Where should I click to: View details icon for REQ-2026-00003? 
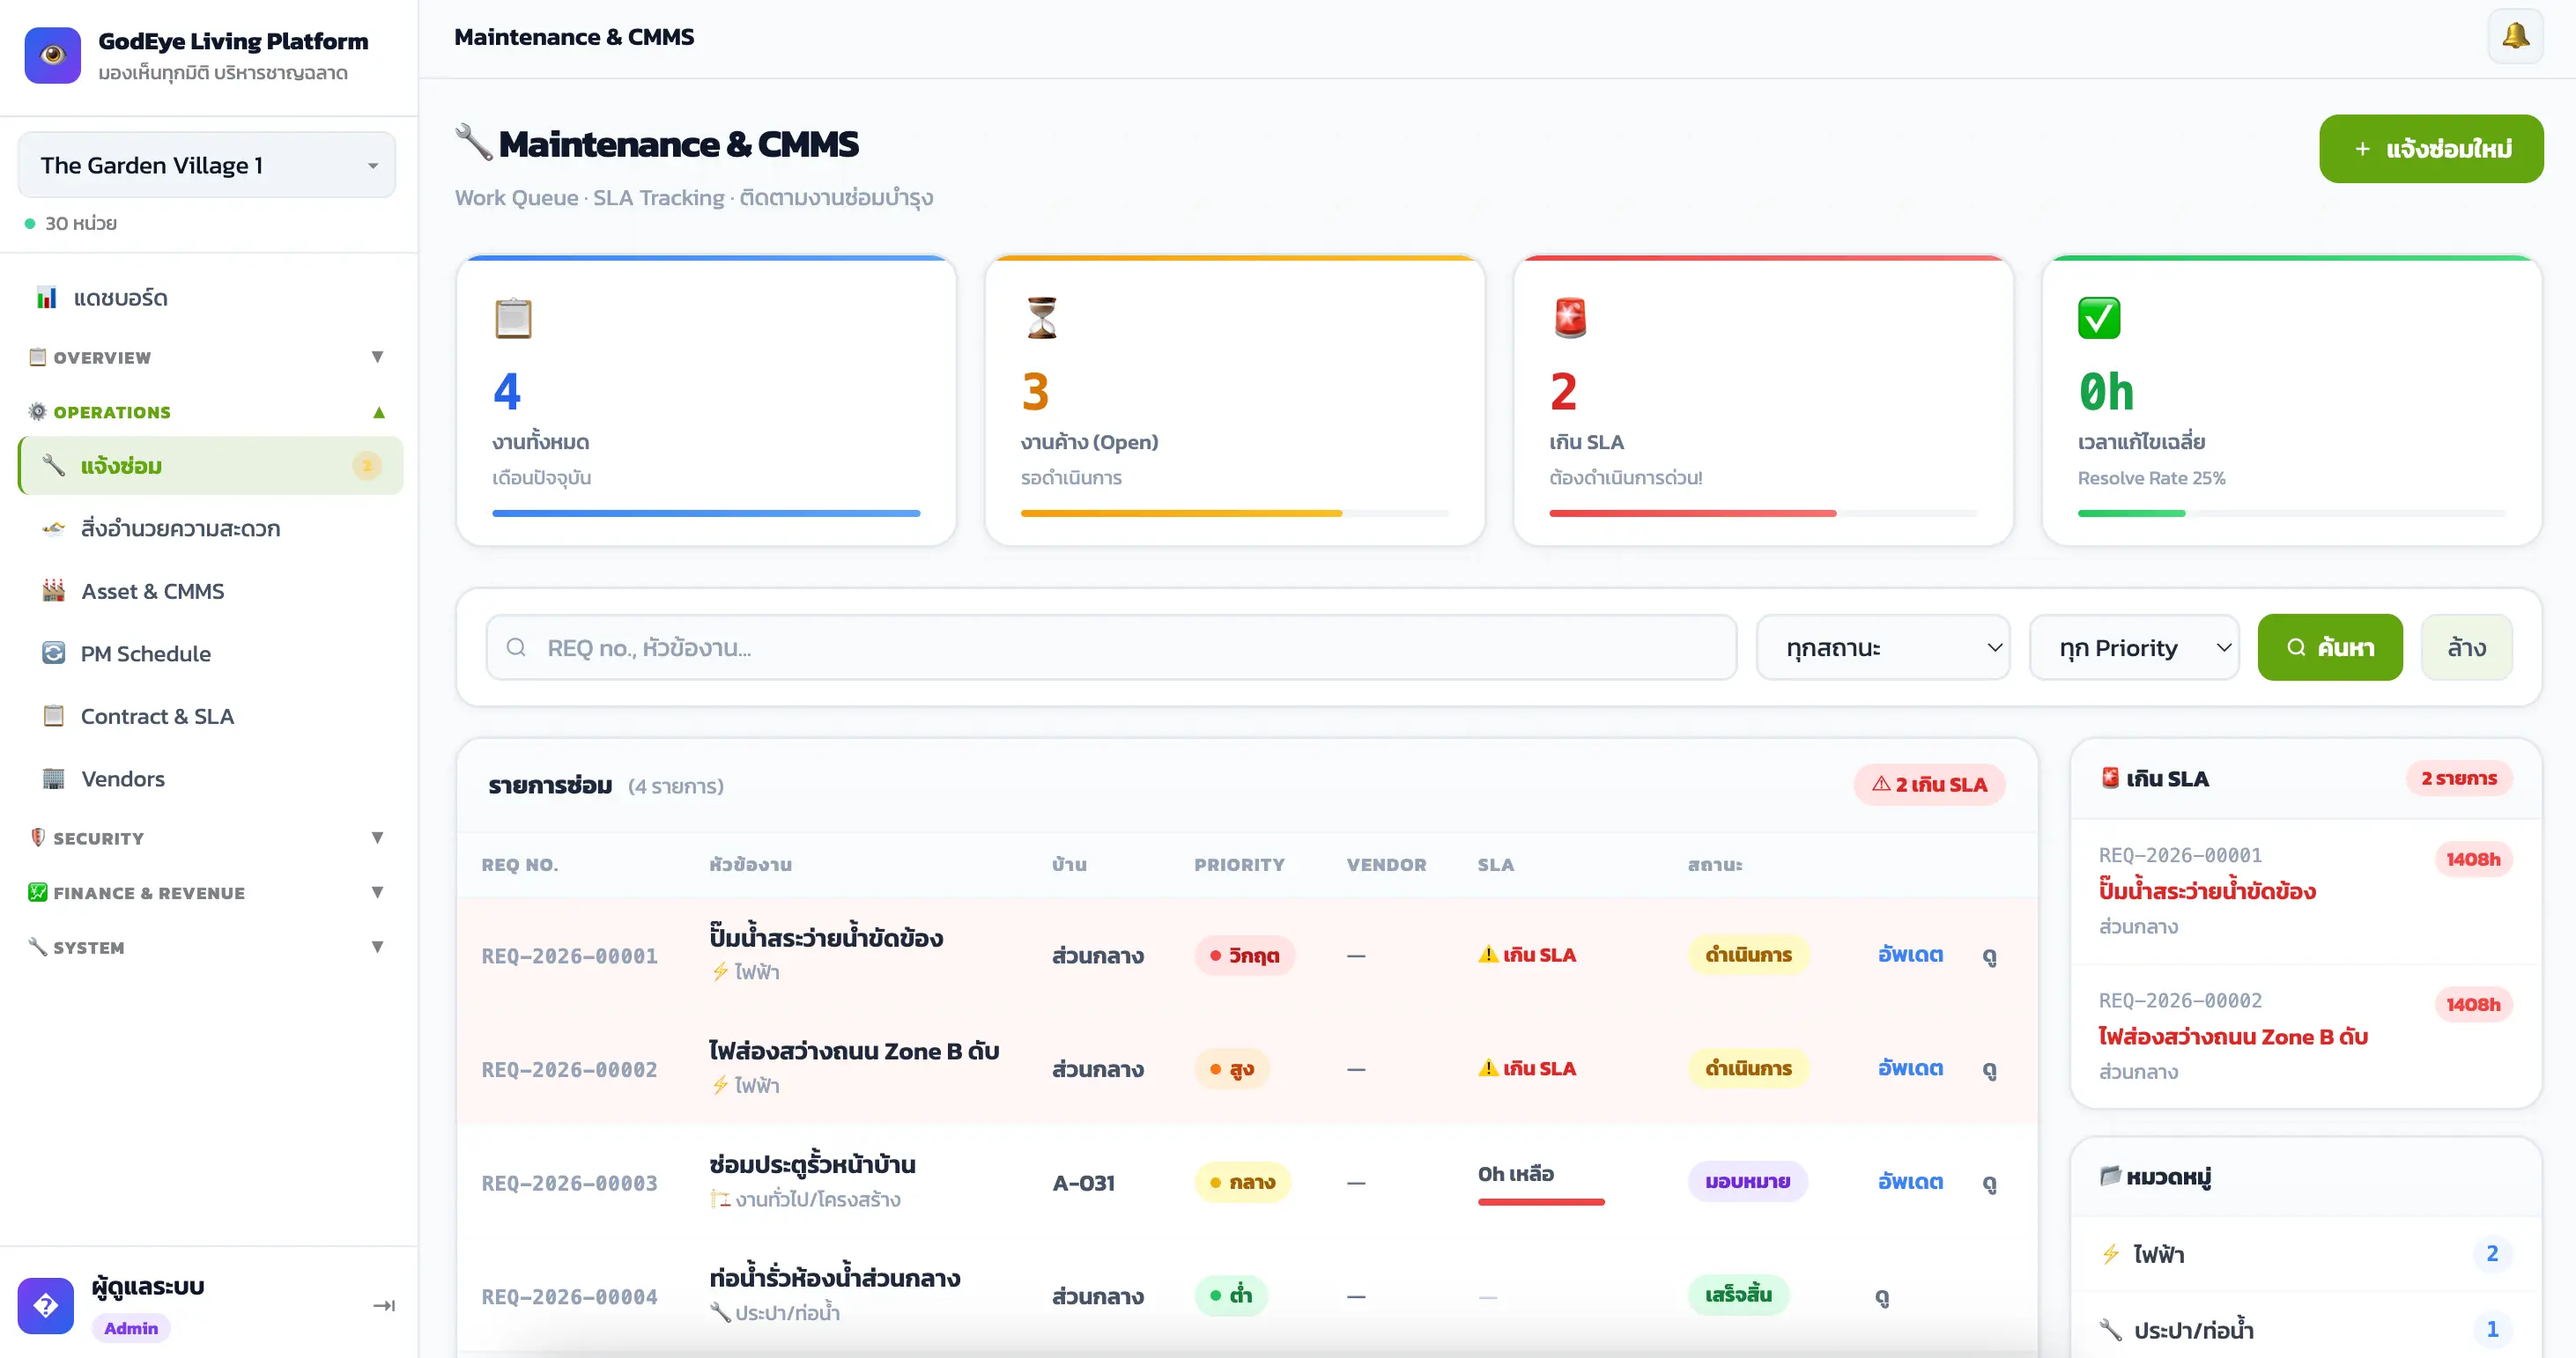[1990, 1183]
